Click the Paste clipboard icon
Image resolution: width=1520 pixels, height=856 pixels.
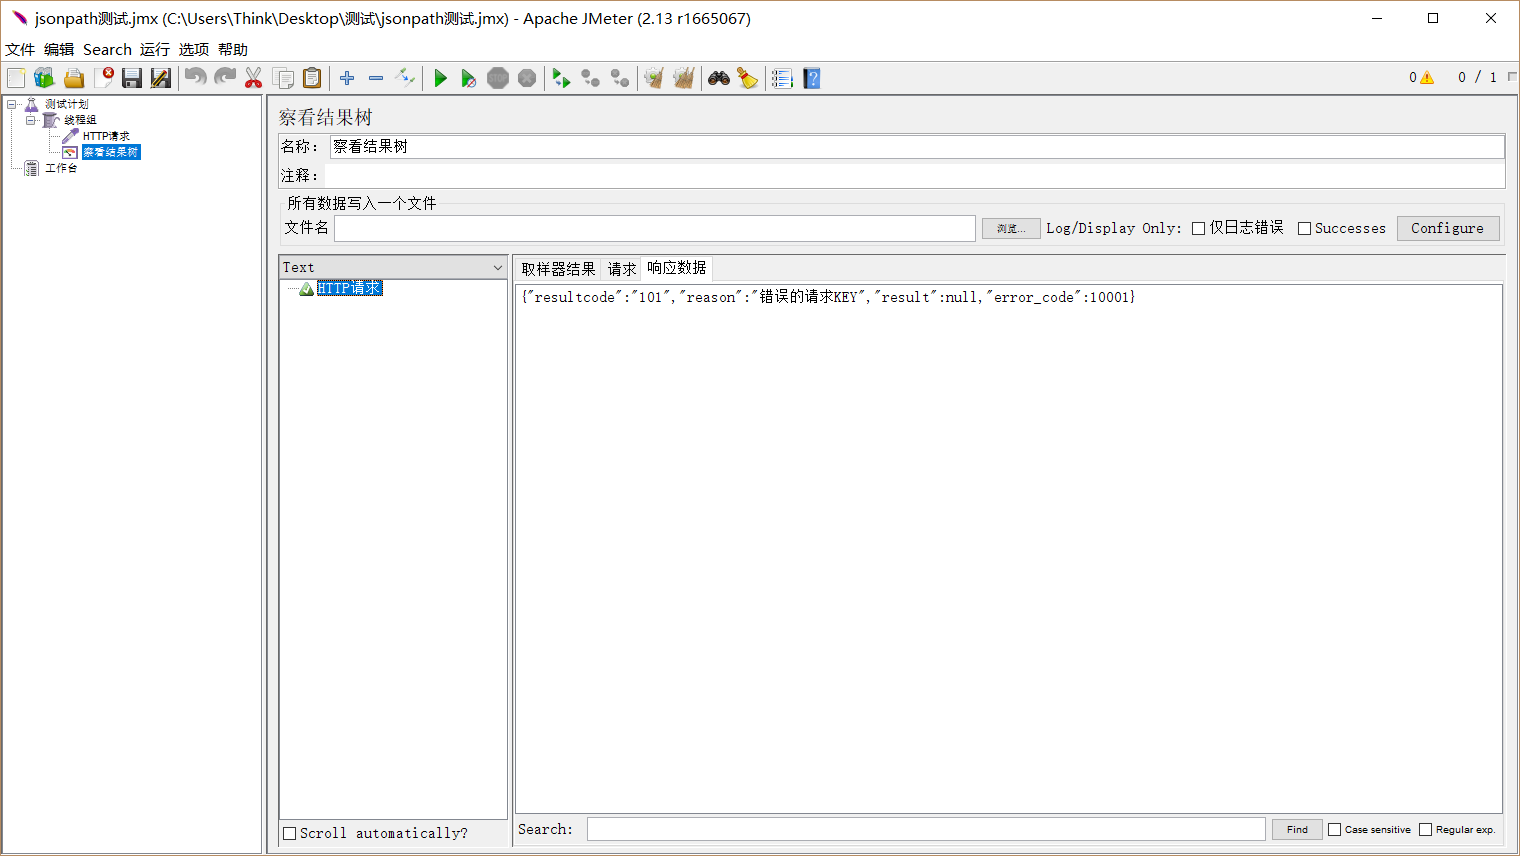pyautogui.click(x=312, y=78)
